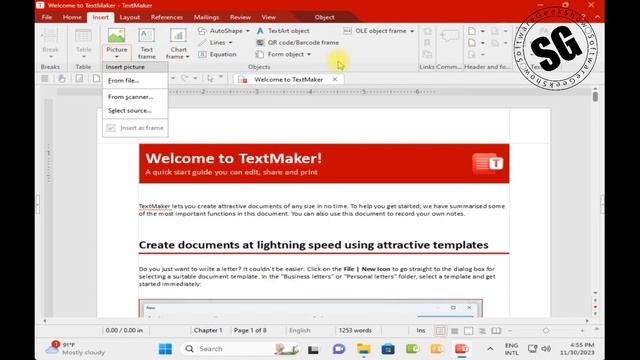Viewport: 640px width, 360px height.
Task: Choose Select source... menu entry
Action: pyautogui.click(x=135, y=111)
